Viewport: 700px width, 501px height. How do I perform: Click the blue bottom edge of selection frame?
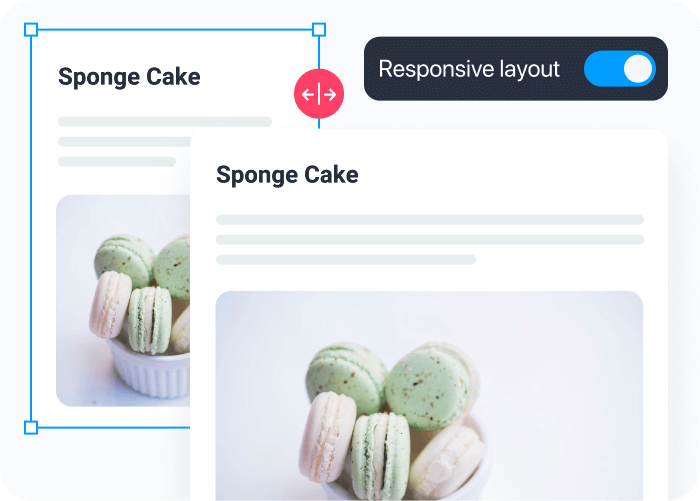(x=114, y=427)
